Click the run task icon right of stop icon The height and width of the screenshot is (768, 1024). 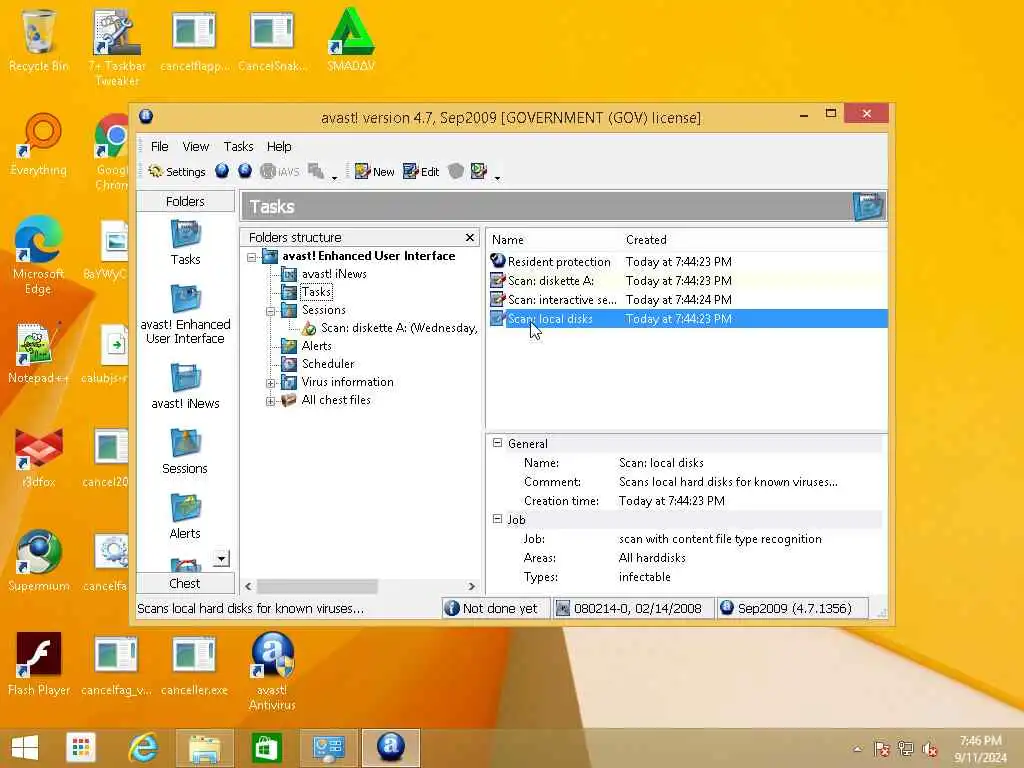pyautogui.click(x=479, y=171)
